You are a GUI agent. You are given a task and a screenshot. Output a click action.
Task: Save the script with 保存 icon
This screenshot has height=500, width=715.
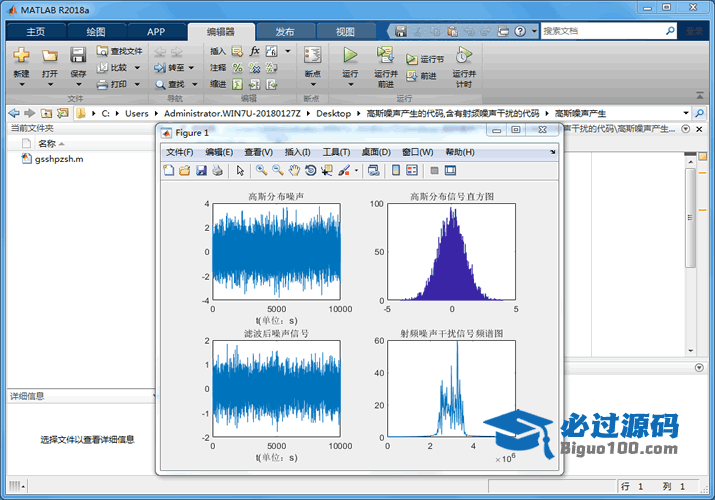point(78,55)
